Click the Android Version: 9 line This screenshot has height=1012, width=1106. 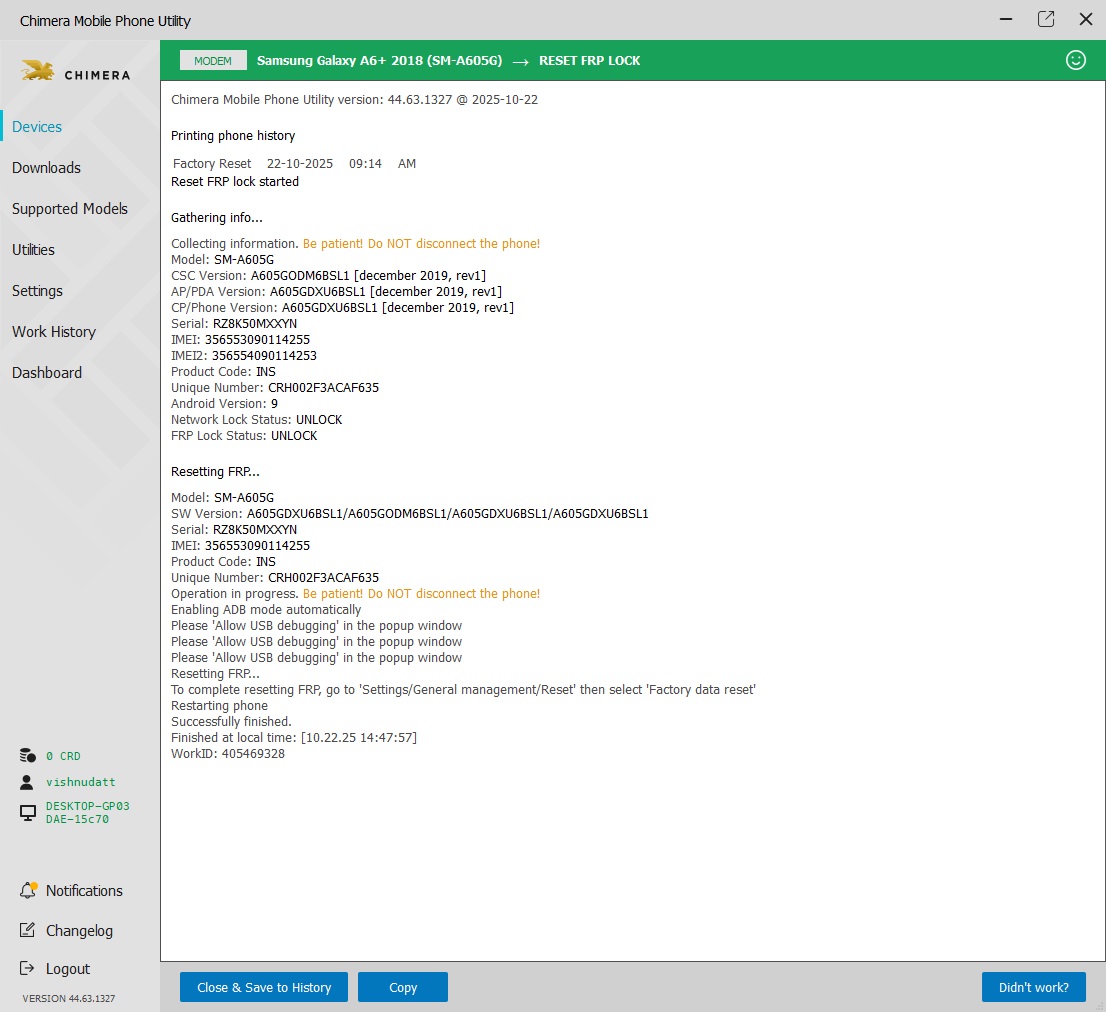224,404
